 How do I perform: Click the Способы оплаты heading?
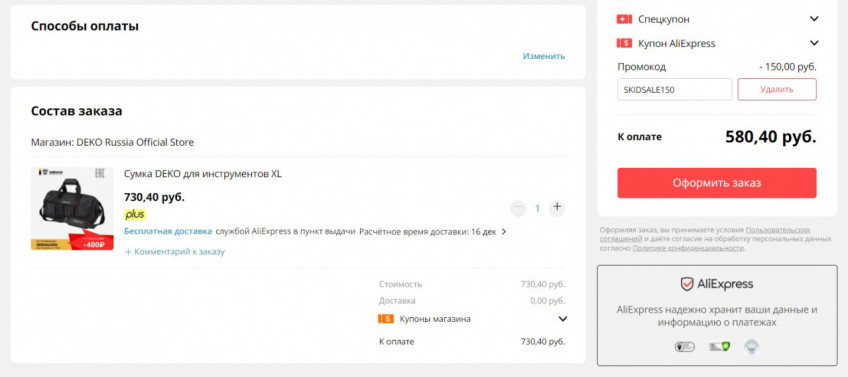[85, 26]
